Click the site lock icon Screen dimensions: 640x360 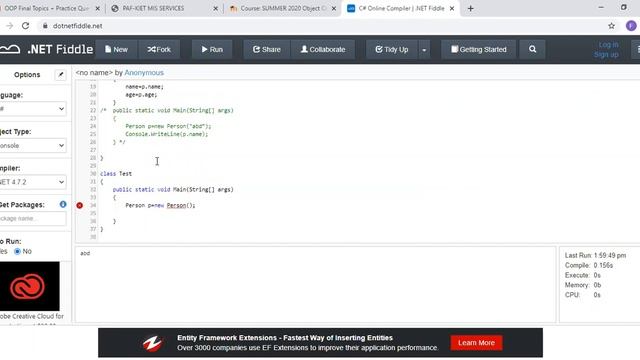coord(45,26)
